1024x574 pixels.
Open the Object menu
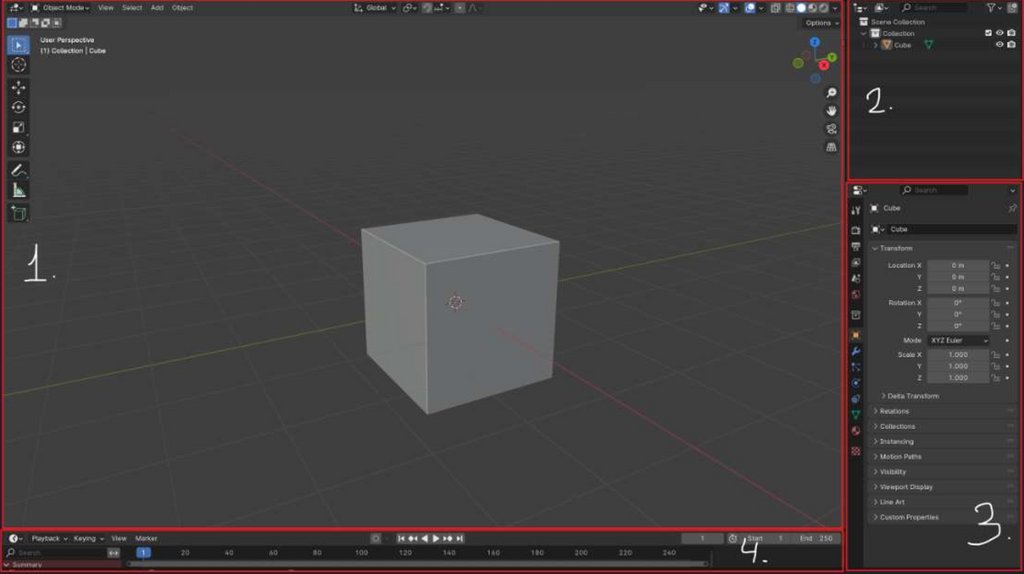click(x=182, y=8)
